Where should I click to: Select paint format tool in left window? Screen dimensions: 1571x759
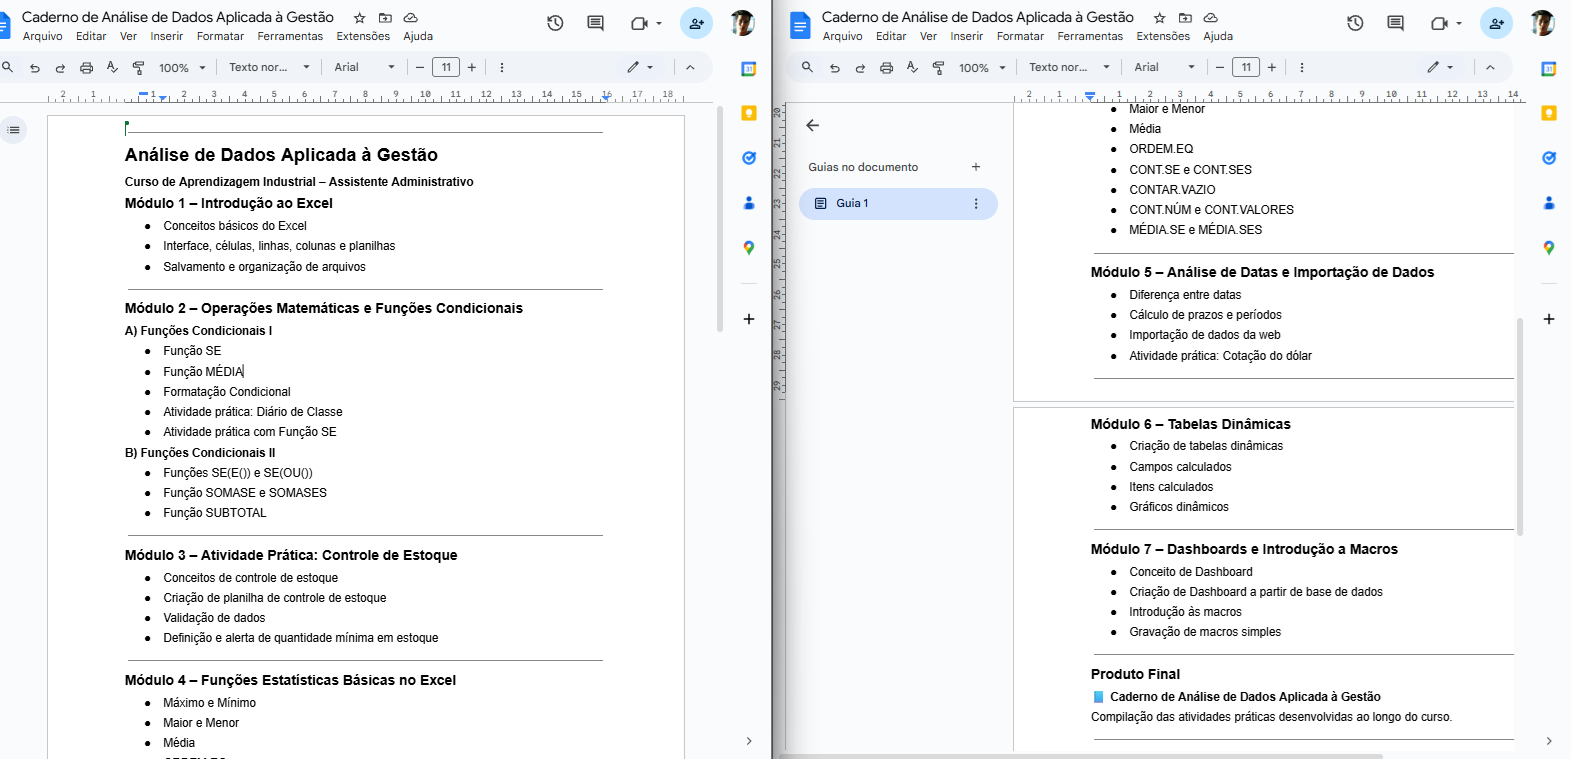click(138, 68)
